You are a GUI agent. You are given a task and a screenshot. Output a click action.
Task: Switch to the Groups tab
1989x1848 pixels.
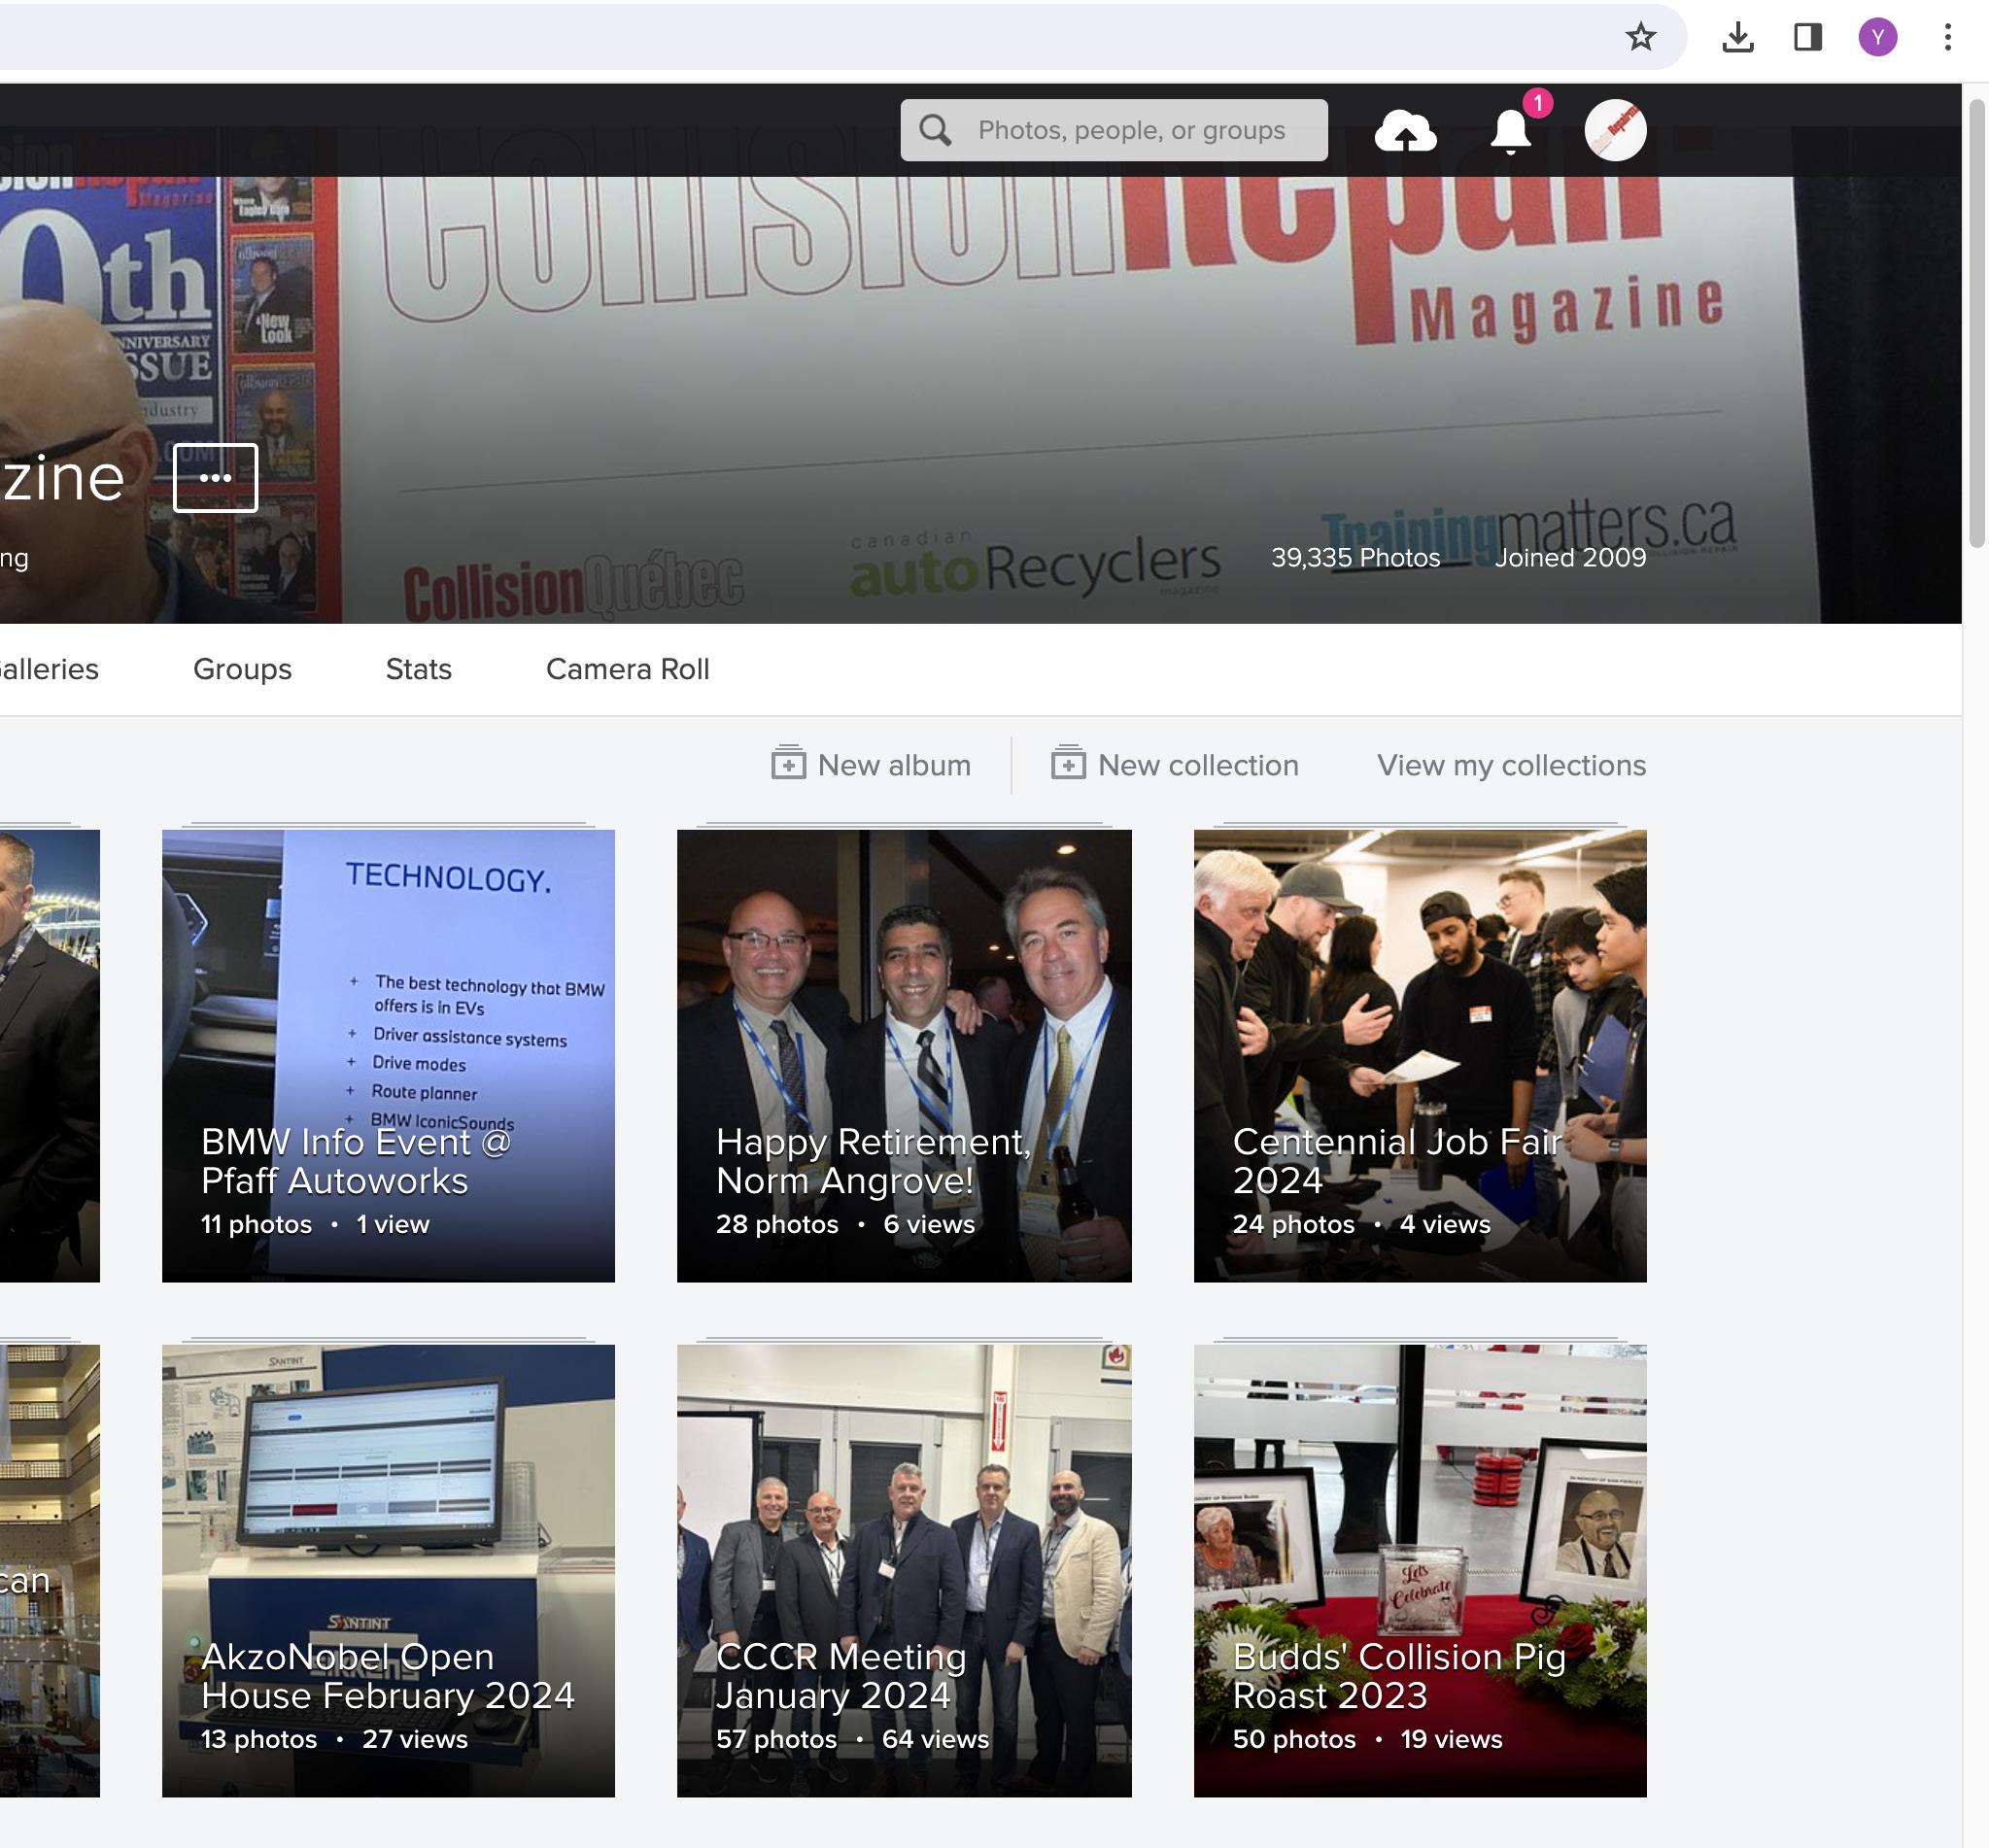(242, 669)
